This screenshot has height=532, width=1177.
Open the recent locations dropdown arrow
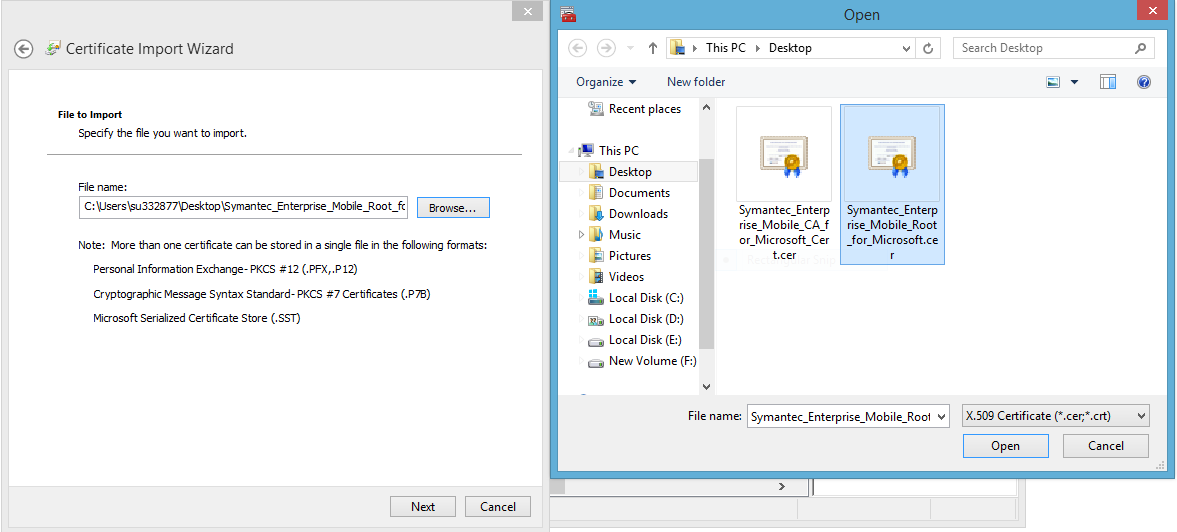[630, 48]
